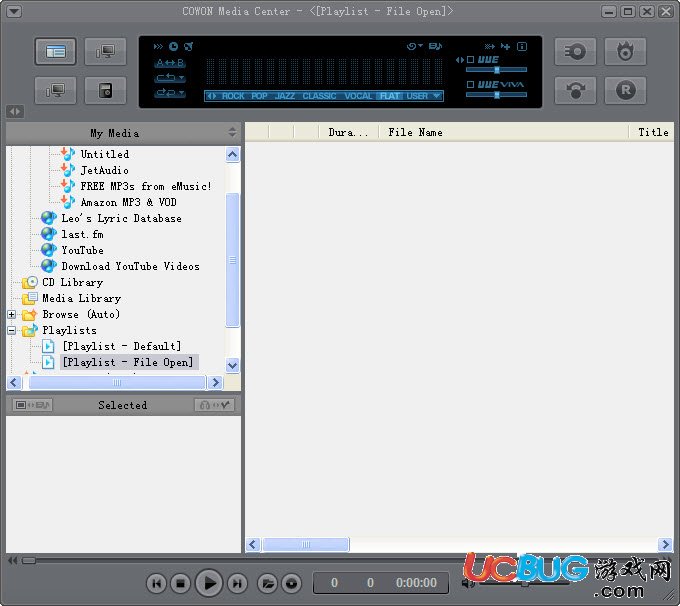This screenshot has width=680, height=606.
Task: Select JetAudio in the media tree
Action: pyautogui.click(x=105, y=170)
